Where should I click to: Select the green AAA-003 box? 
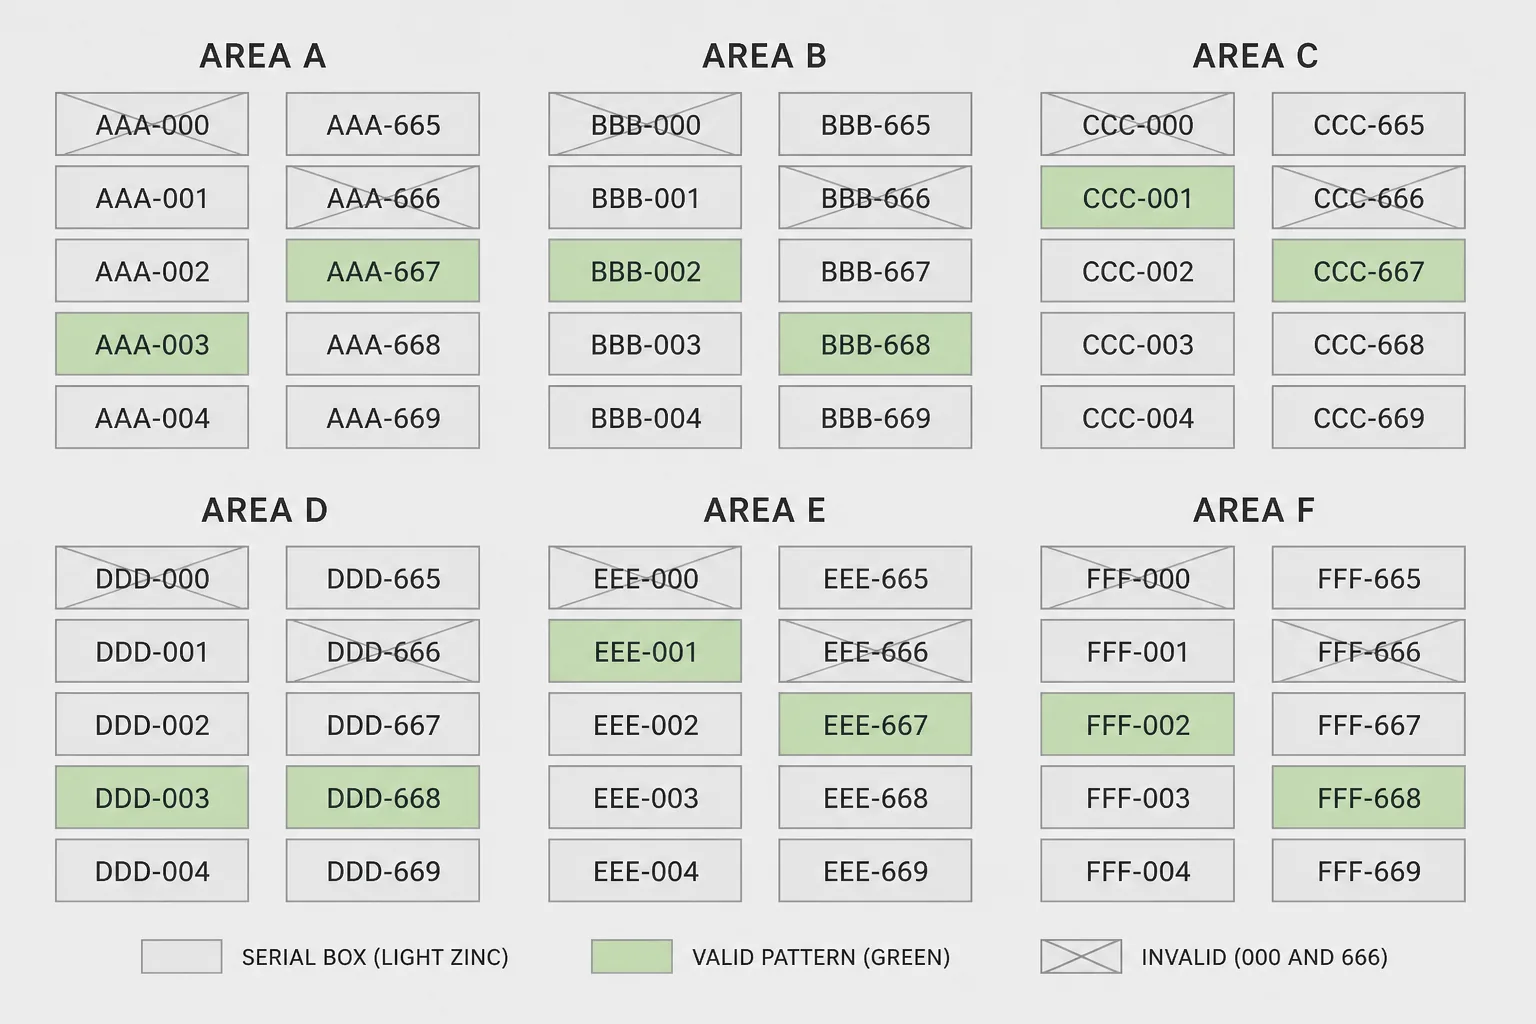click(152, 344)
